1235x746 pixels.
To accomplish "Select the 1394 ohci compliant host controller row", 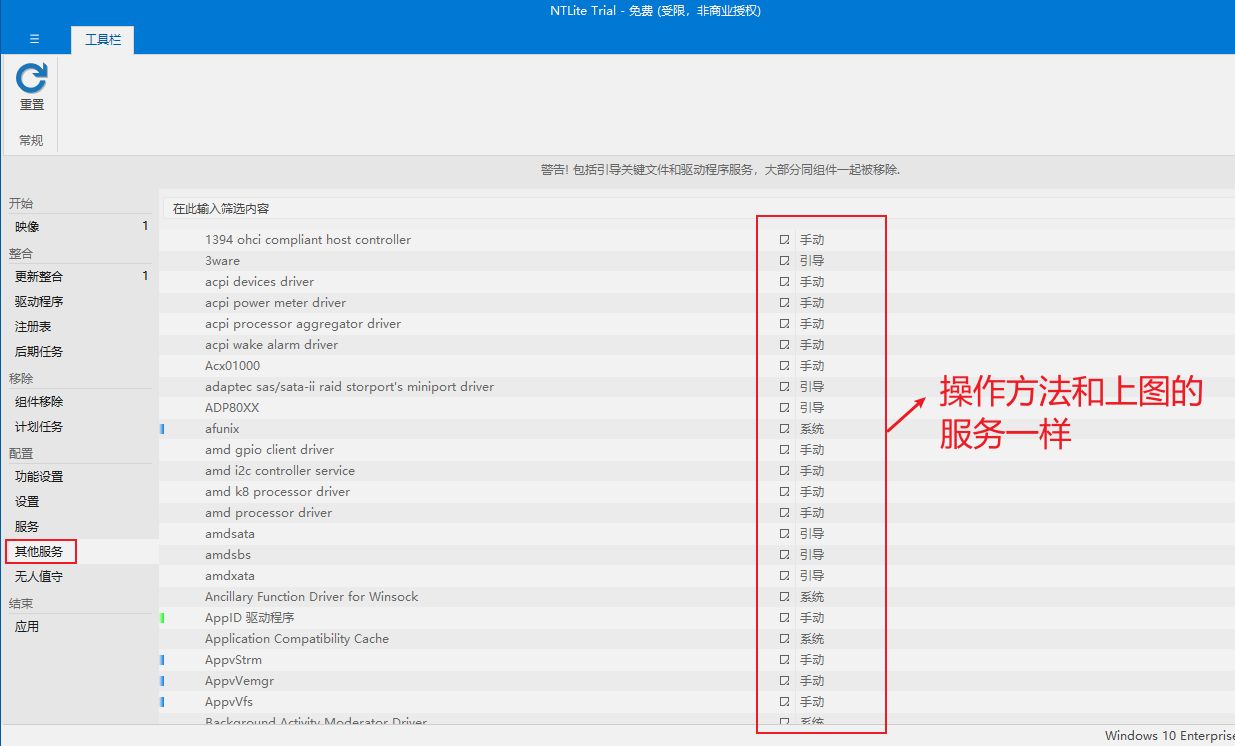I will pos(308,240).
